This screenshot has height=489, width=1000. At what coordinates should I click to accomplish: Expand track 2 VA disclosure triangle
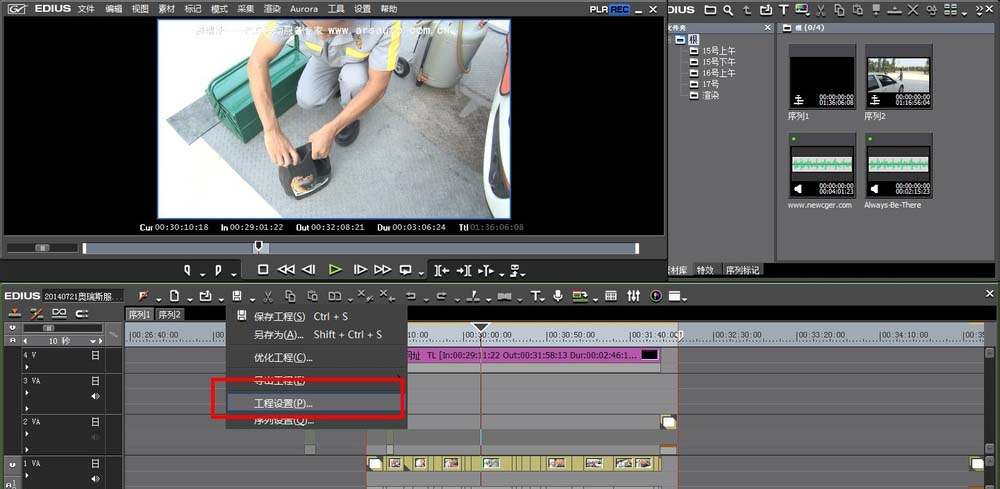[27, 435]
